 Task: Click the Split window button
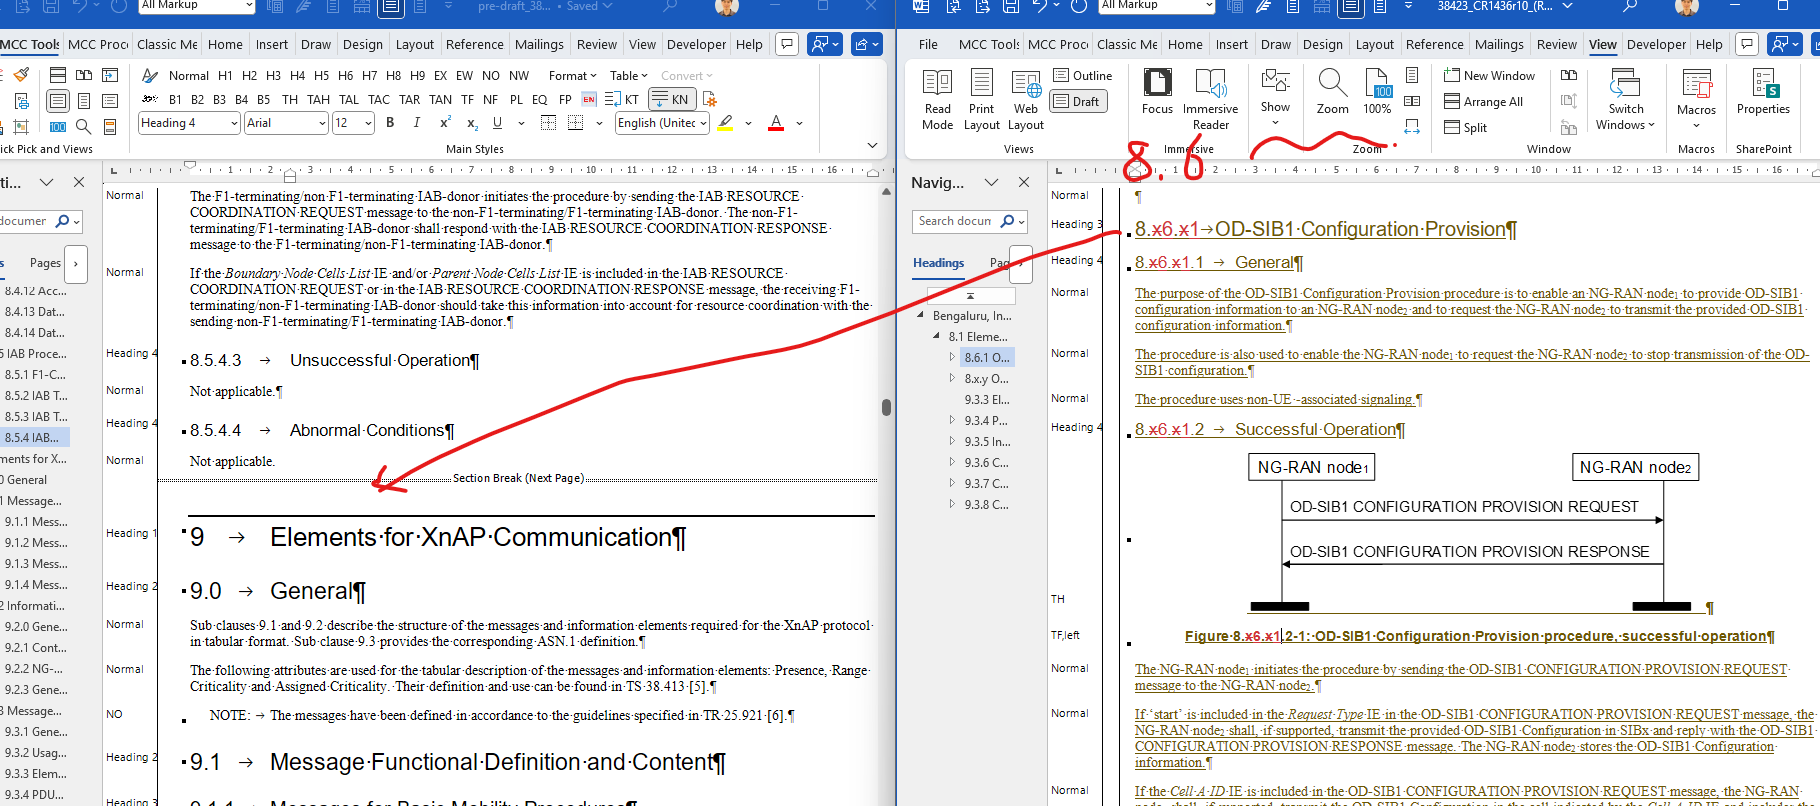1466,128
